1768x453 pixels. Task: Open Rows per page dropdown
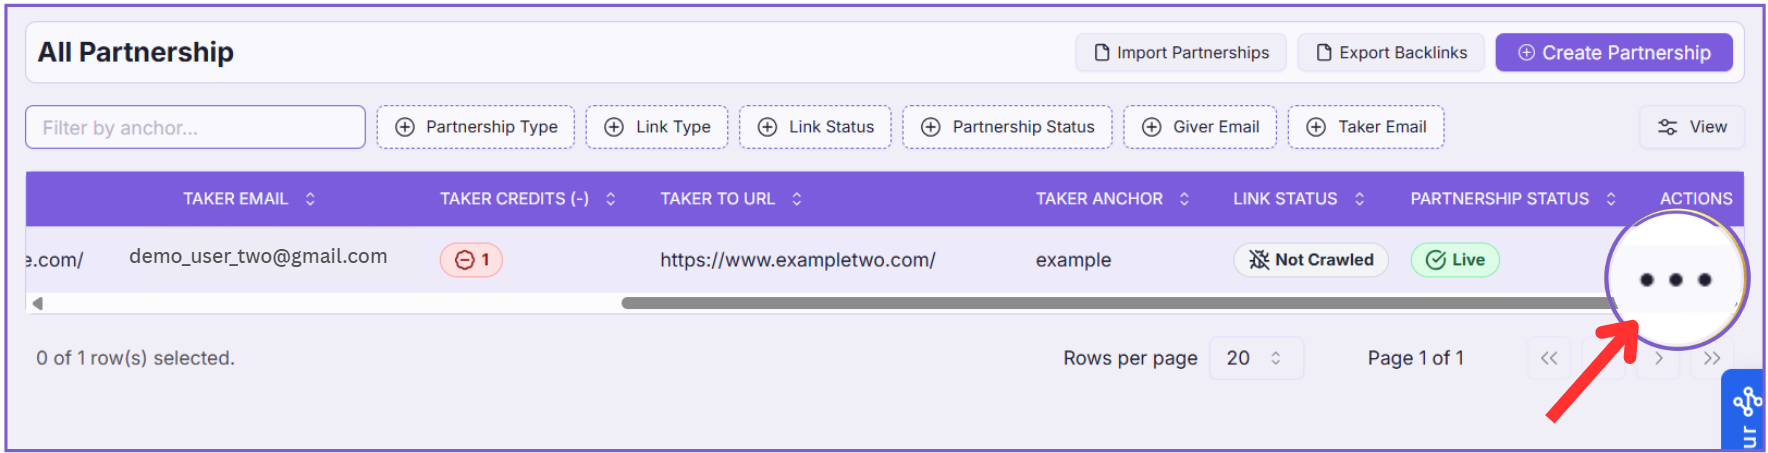click(1256, 358)
